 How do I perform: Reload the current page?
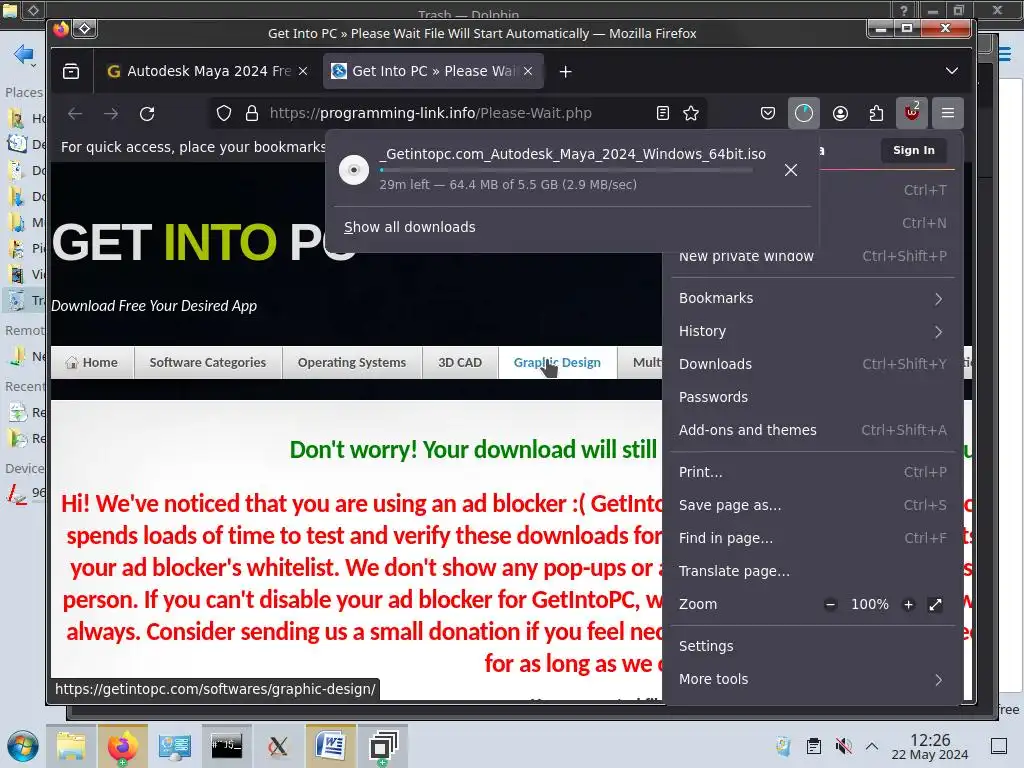click(147, 114)
